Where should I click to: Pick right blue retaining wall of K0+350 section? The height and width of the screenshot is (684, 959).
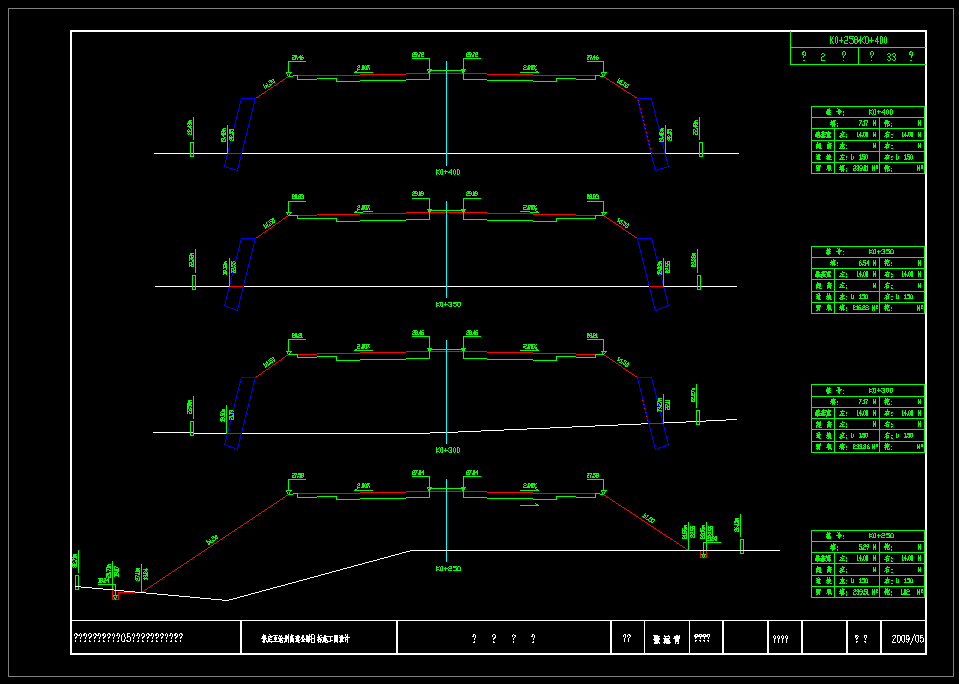pyautogui.click(x=653, y=274)
